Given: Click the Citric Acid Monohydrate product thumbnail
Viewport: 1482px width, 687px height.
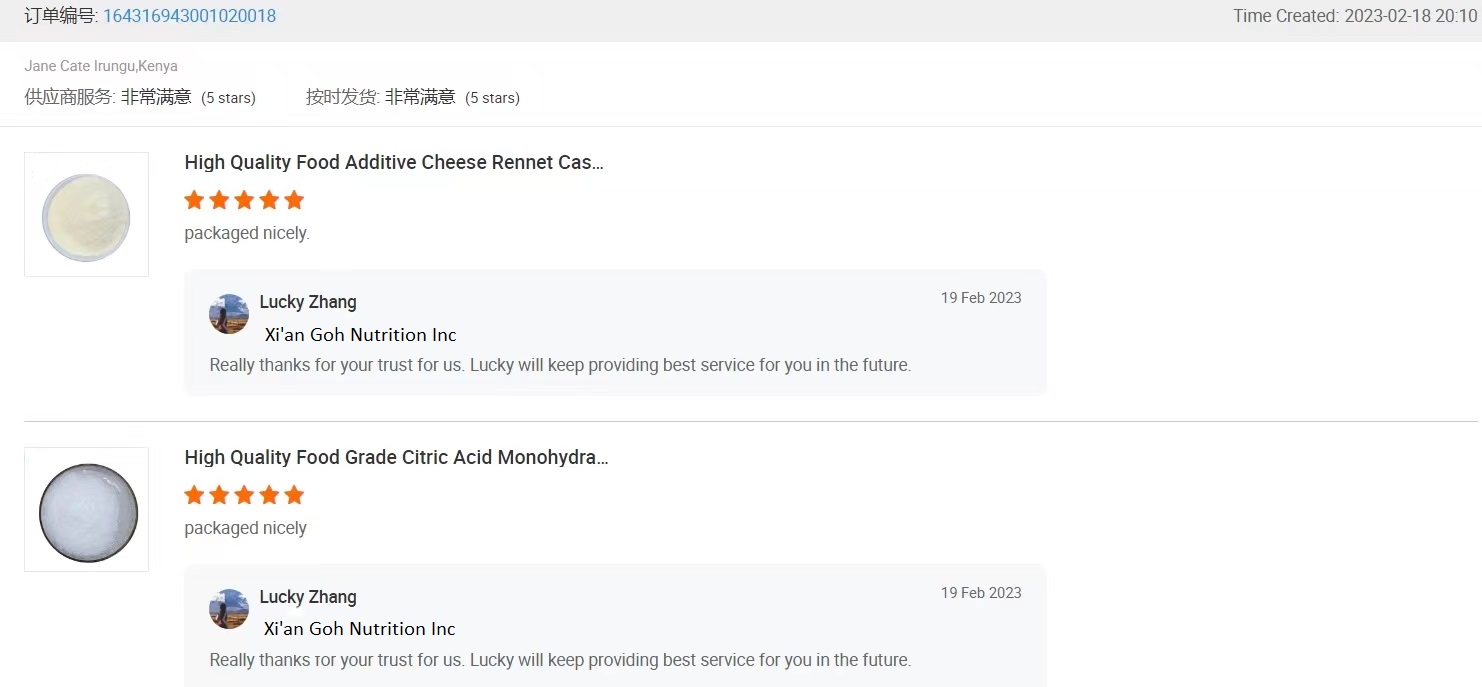Looking at the screenshot, I should (x=87, y=509).
